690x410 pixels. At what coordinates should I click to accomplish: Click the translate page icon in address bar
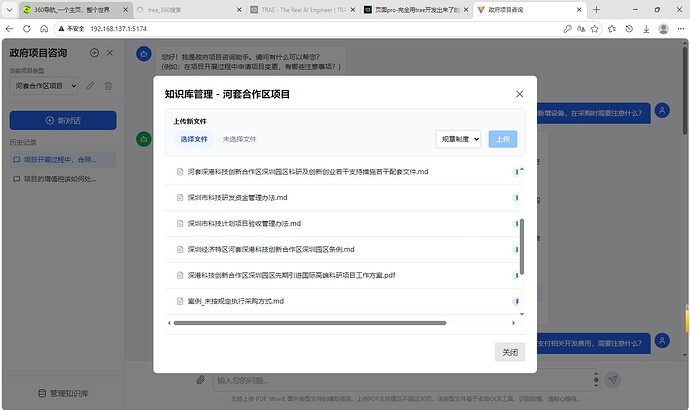point(581,29)
